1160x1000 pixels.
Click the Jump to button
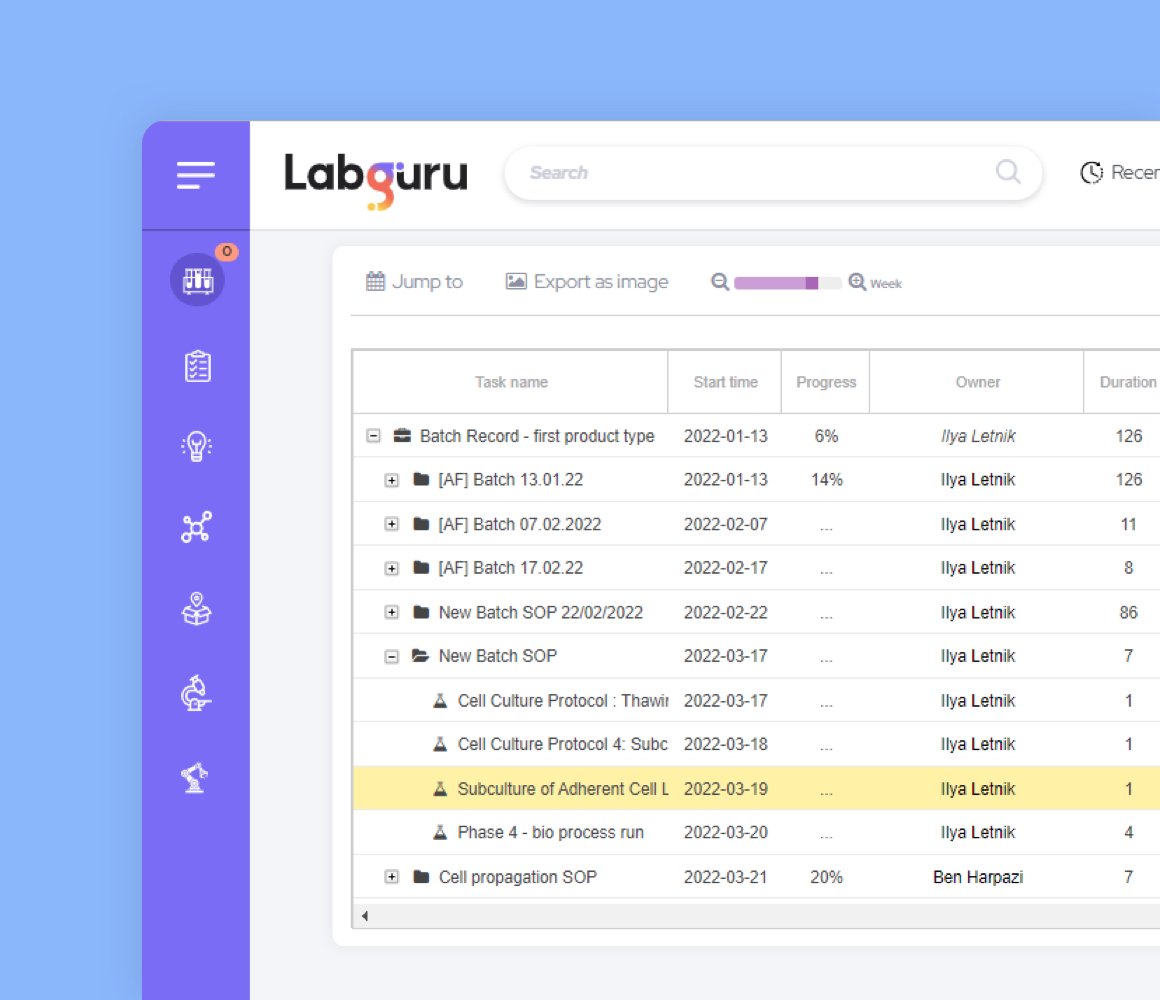tap(414, 282)
